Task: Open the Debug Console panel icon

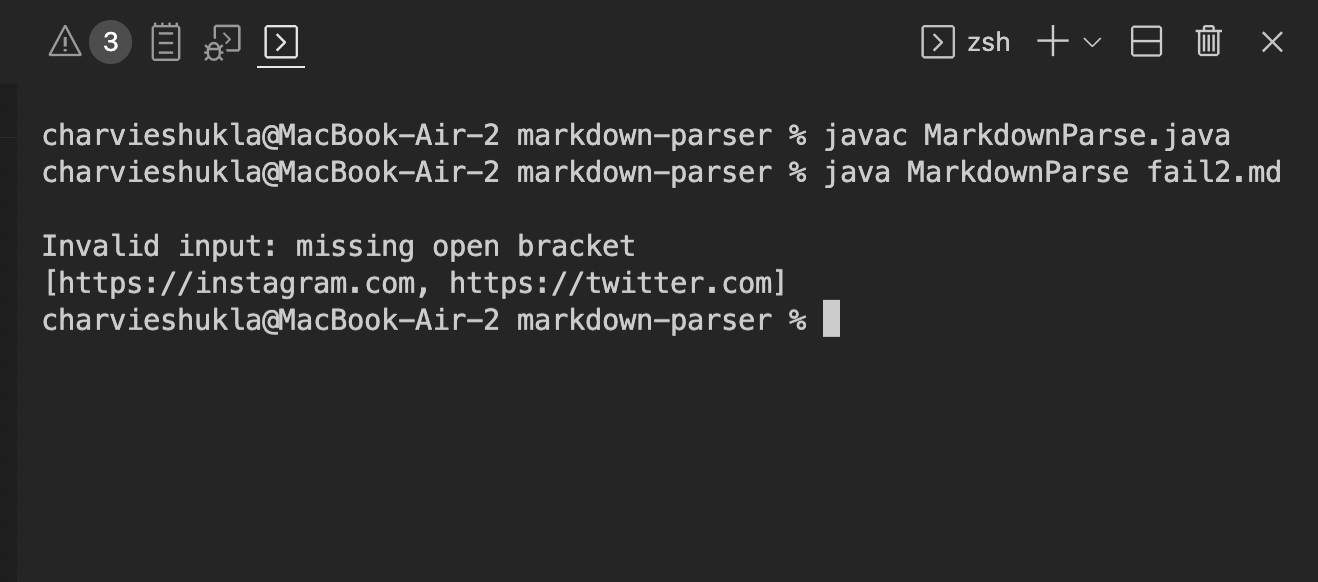Action: click(223, 42)
